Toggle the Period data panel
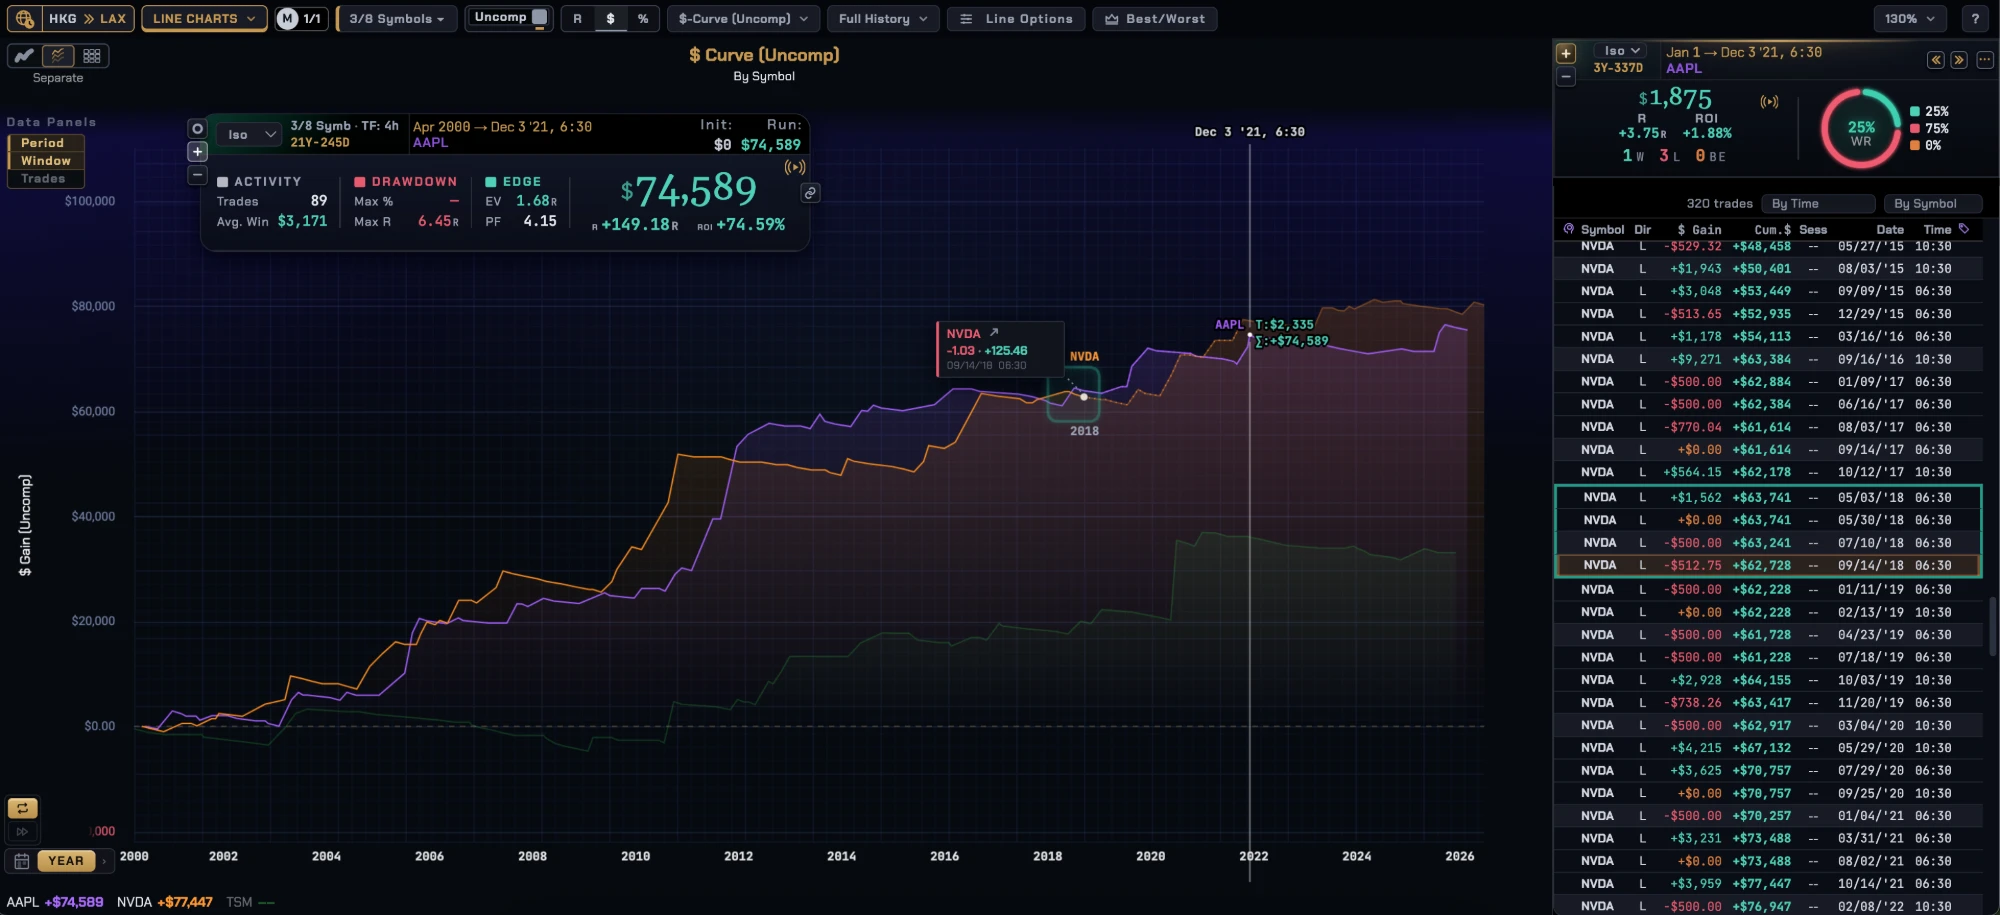Image resolution: width=2000 pixels, height=915 pixels. click(45, 143)
